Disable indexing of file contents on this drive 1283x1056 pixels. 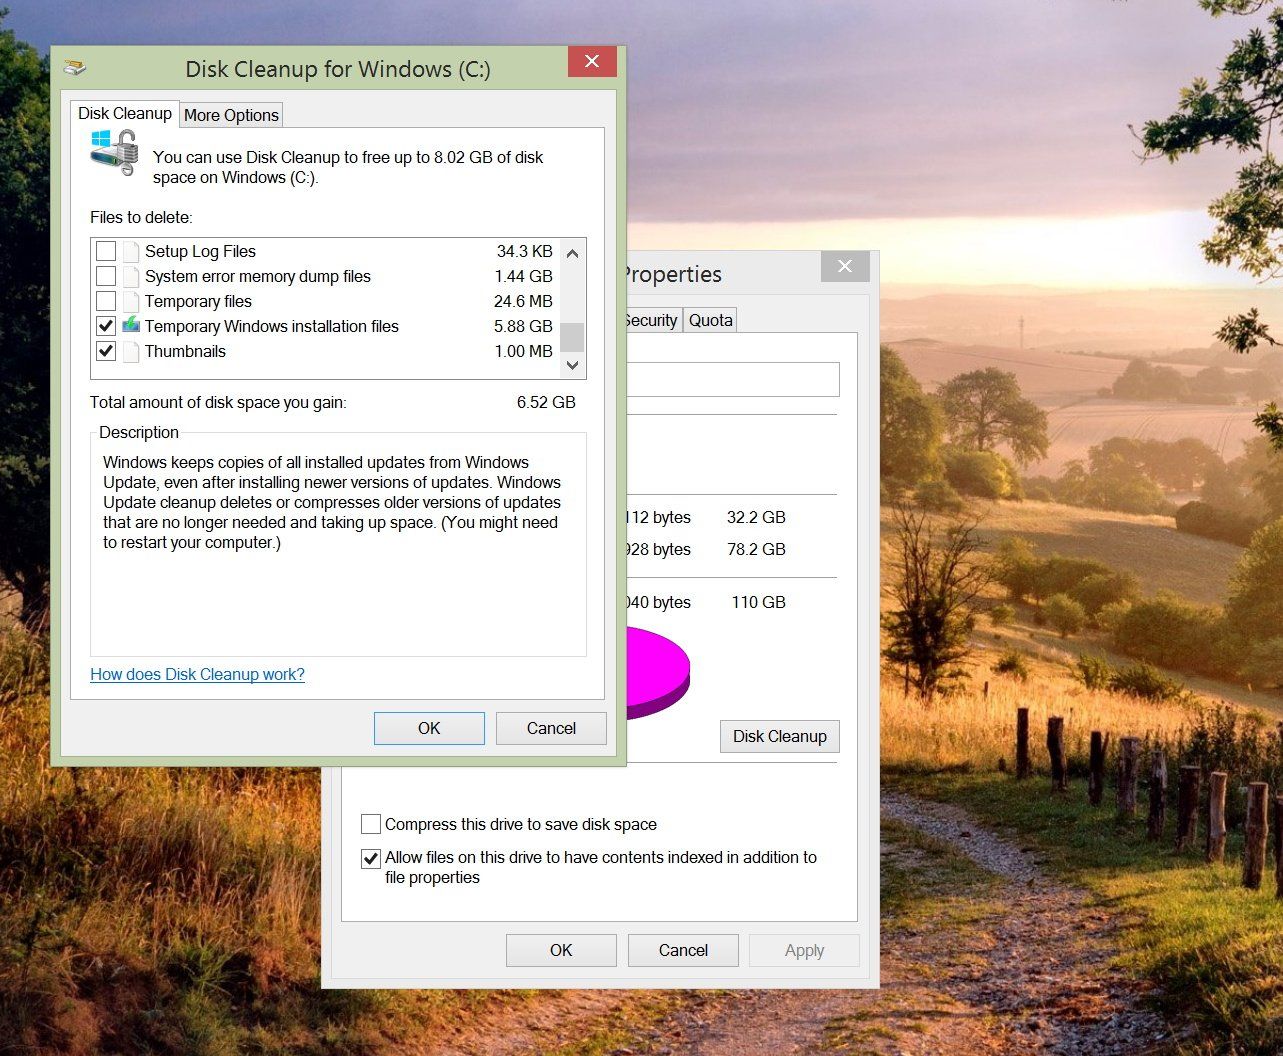tap(371, 858)
